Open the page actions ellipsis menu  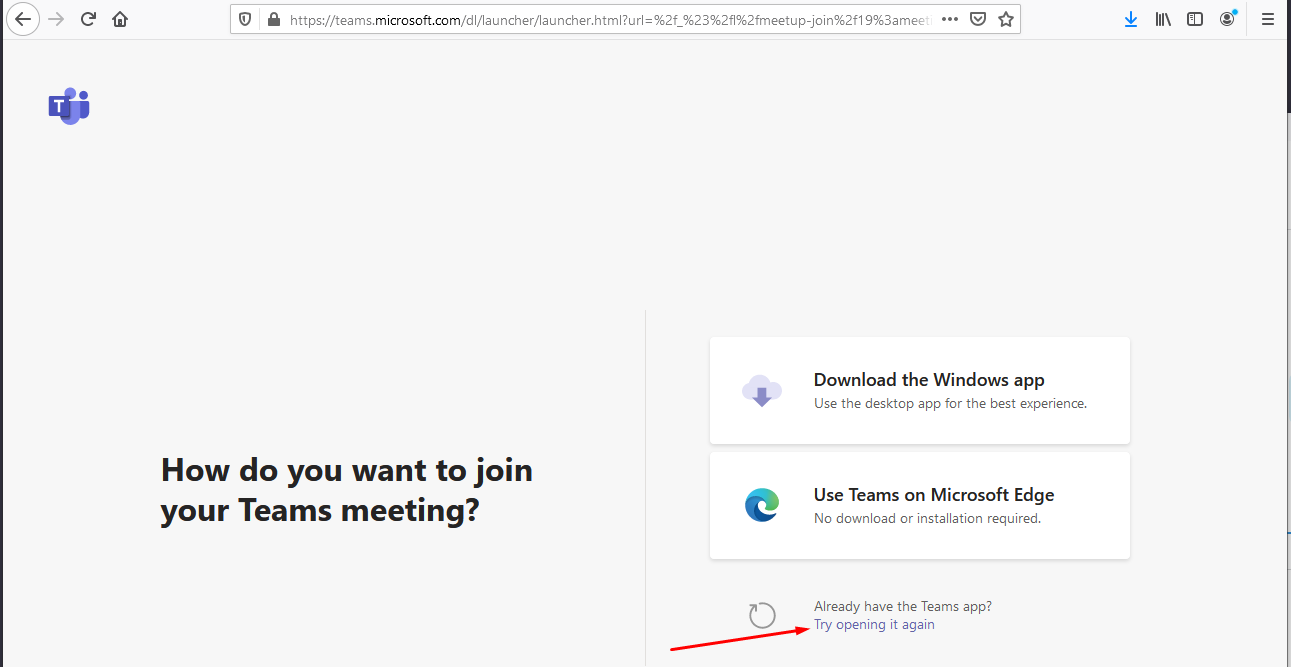(948, 18)
